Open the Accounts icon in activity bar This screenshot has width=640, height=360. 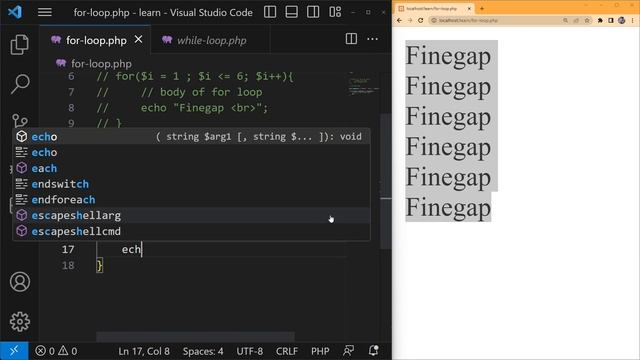click(x=20, y=282)
